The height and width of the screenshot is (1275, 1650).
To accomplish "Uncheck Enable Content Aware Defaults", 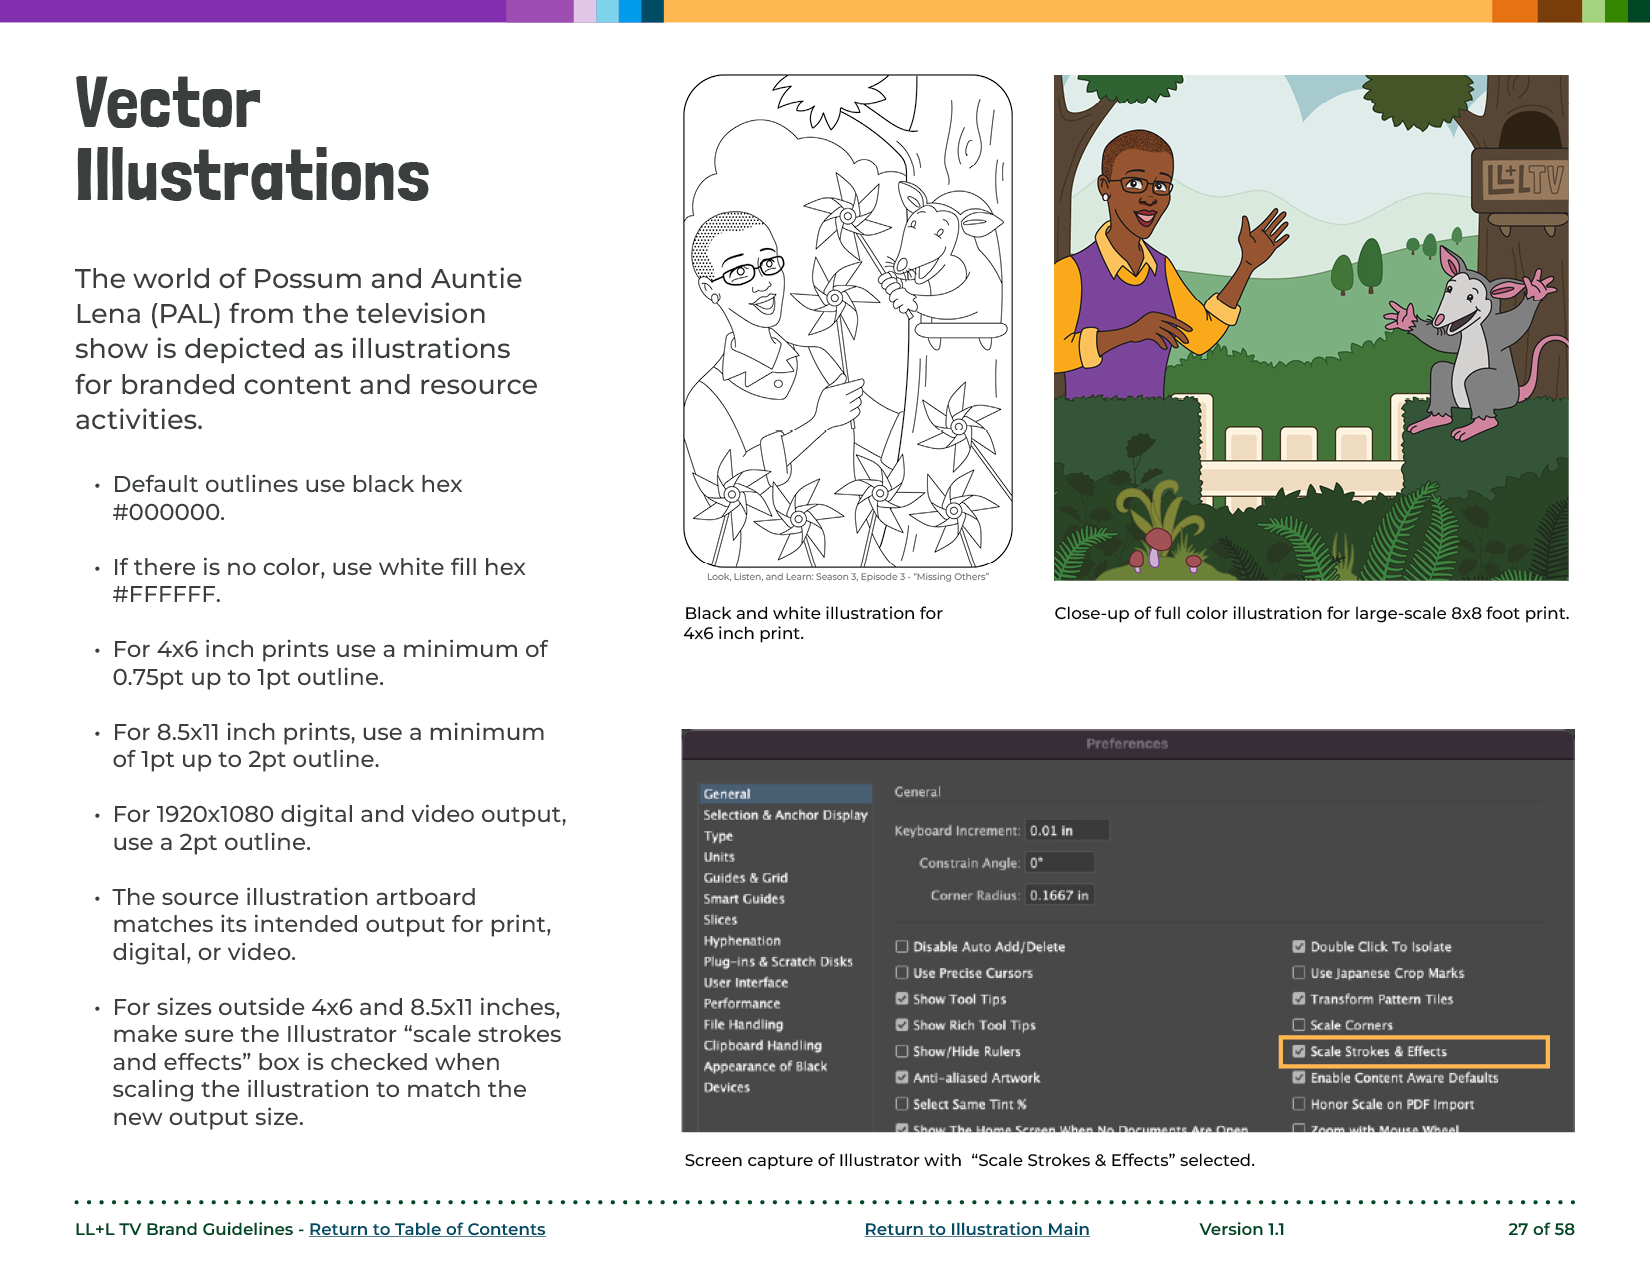I will (x=1299, y=1077).
